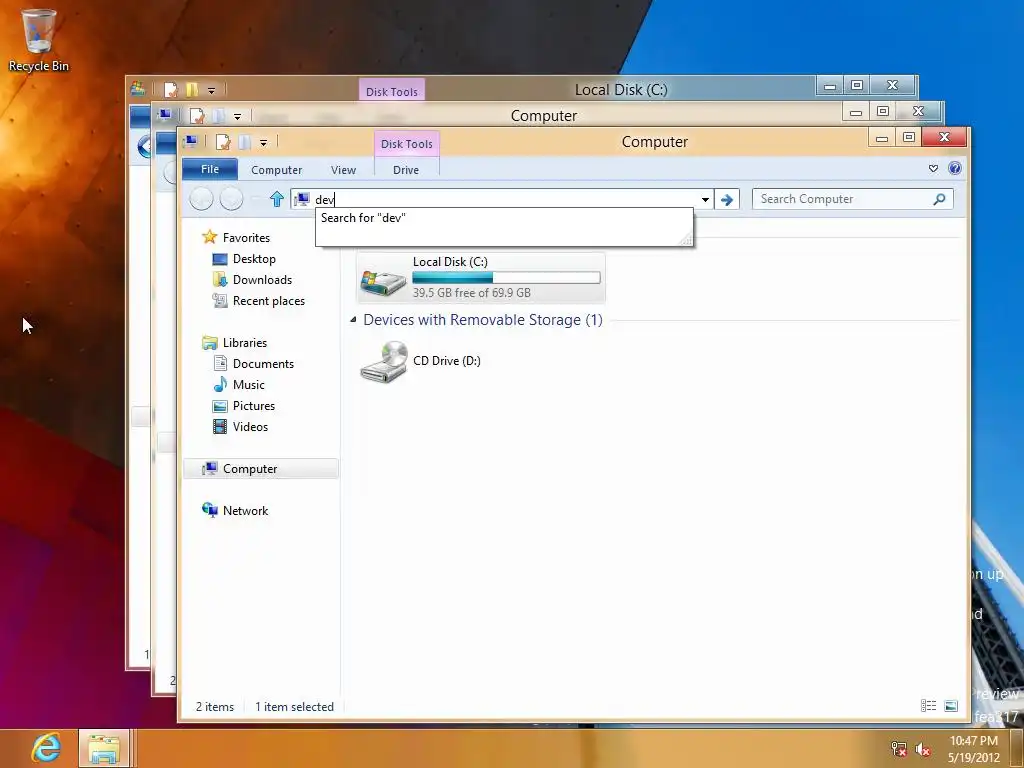
Task: Select Libraries in the navigation pane
Action: click(244, 342)
